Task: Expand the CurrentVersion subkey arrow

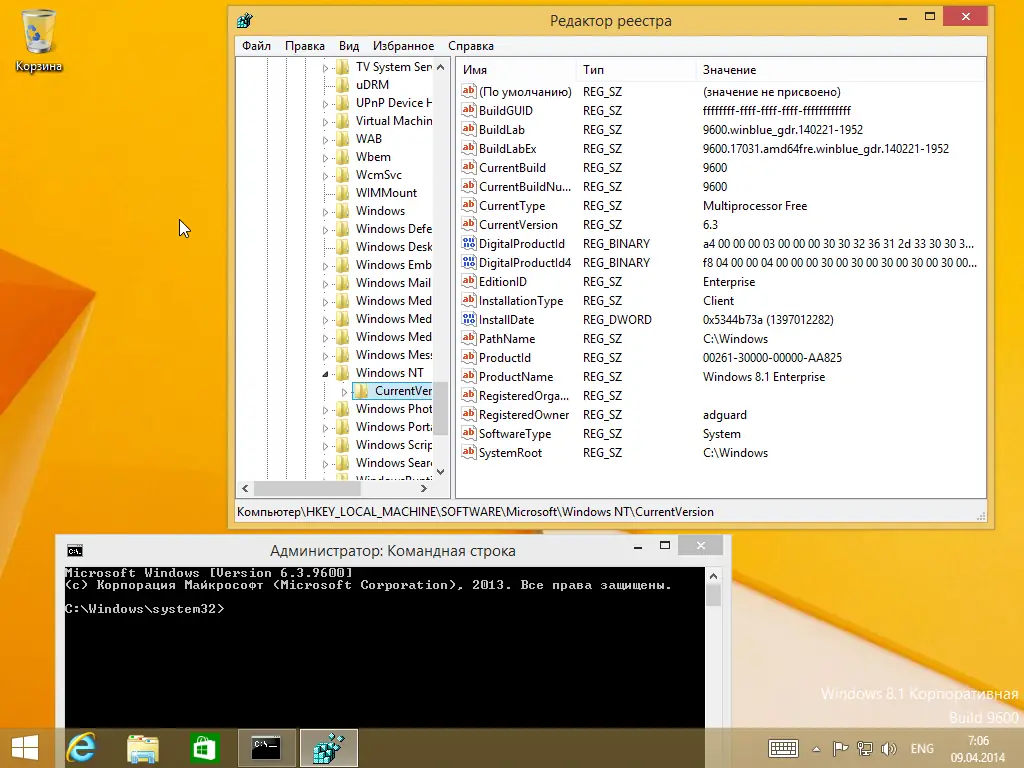Action: [344, 392]
